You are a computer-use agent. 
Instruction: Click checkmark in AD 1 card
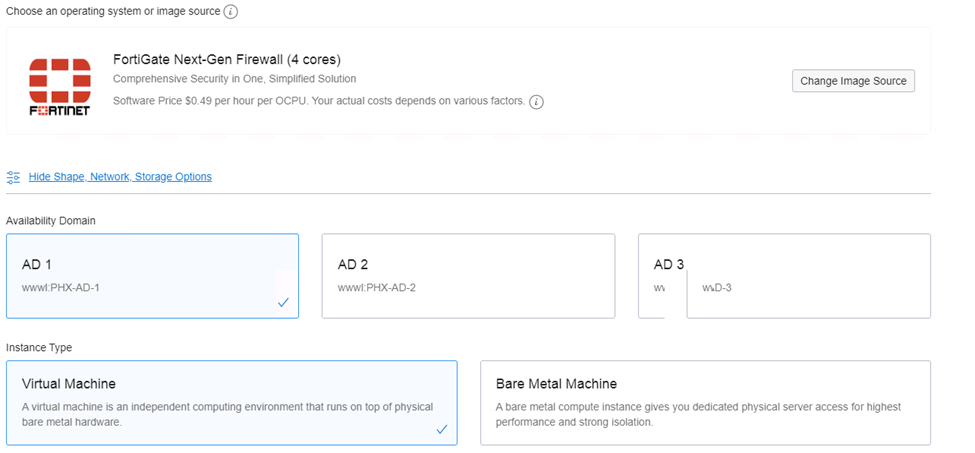(284, 303)
